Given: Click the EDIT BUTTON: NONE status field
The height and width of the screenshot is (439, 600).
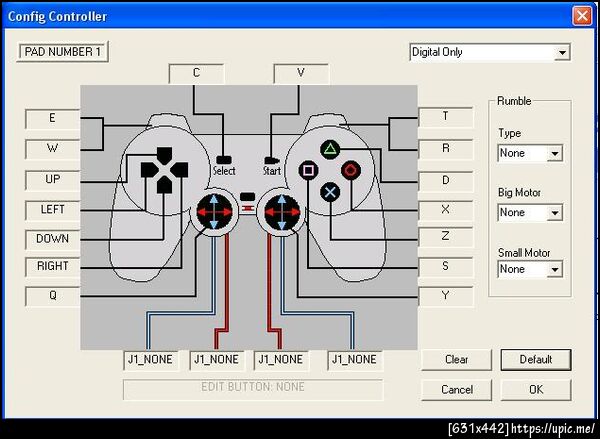Looking at the screenshot, I should coord(253,389).
